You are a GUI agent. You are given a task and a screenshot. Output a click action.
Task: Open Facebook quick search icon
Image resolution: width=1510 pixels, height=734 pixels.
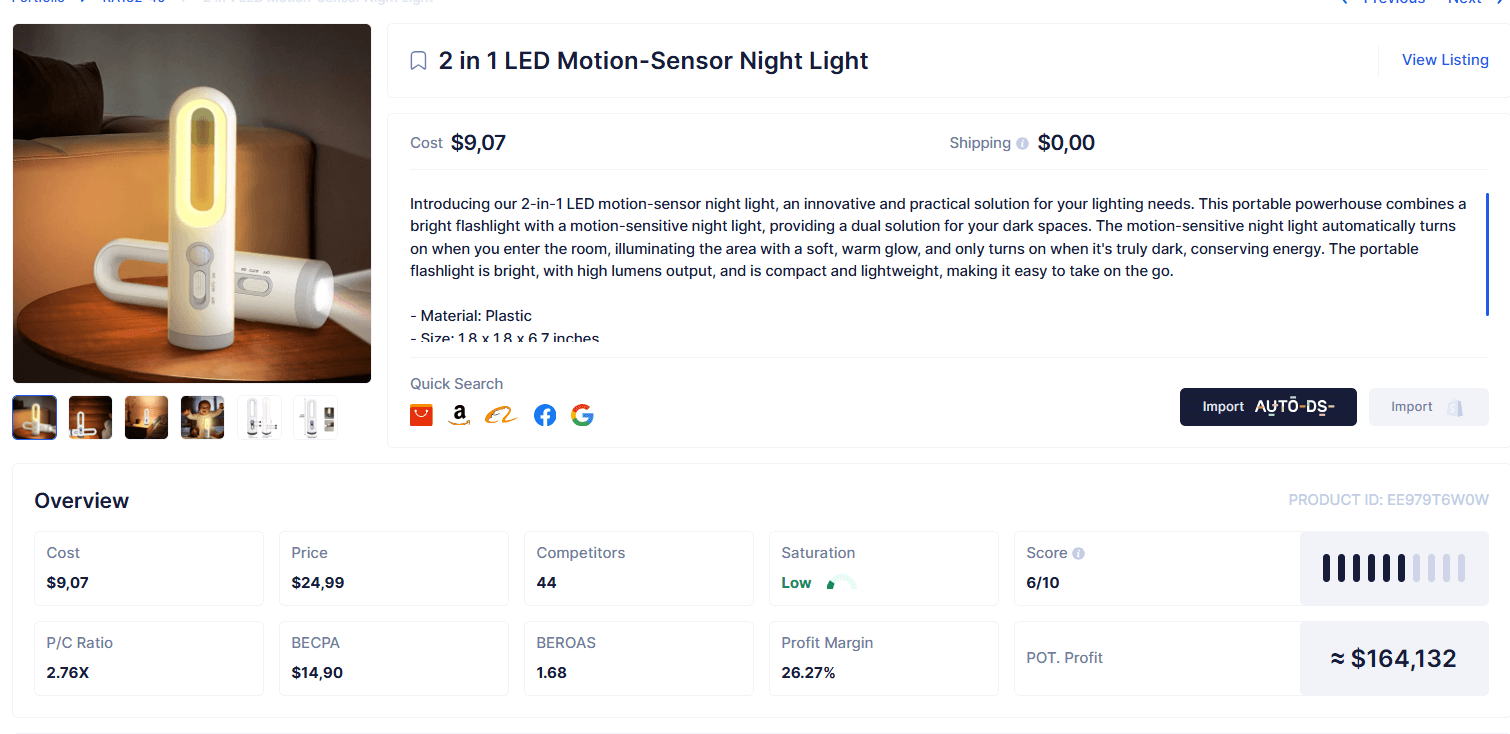[545, 415]
